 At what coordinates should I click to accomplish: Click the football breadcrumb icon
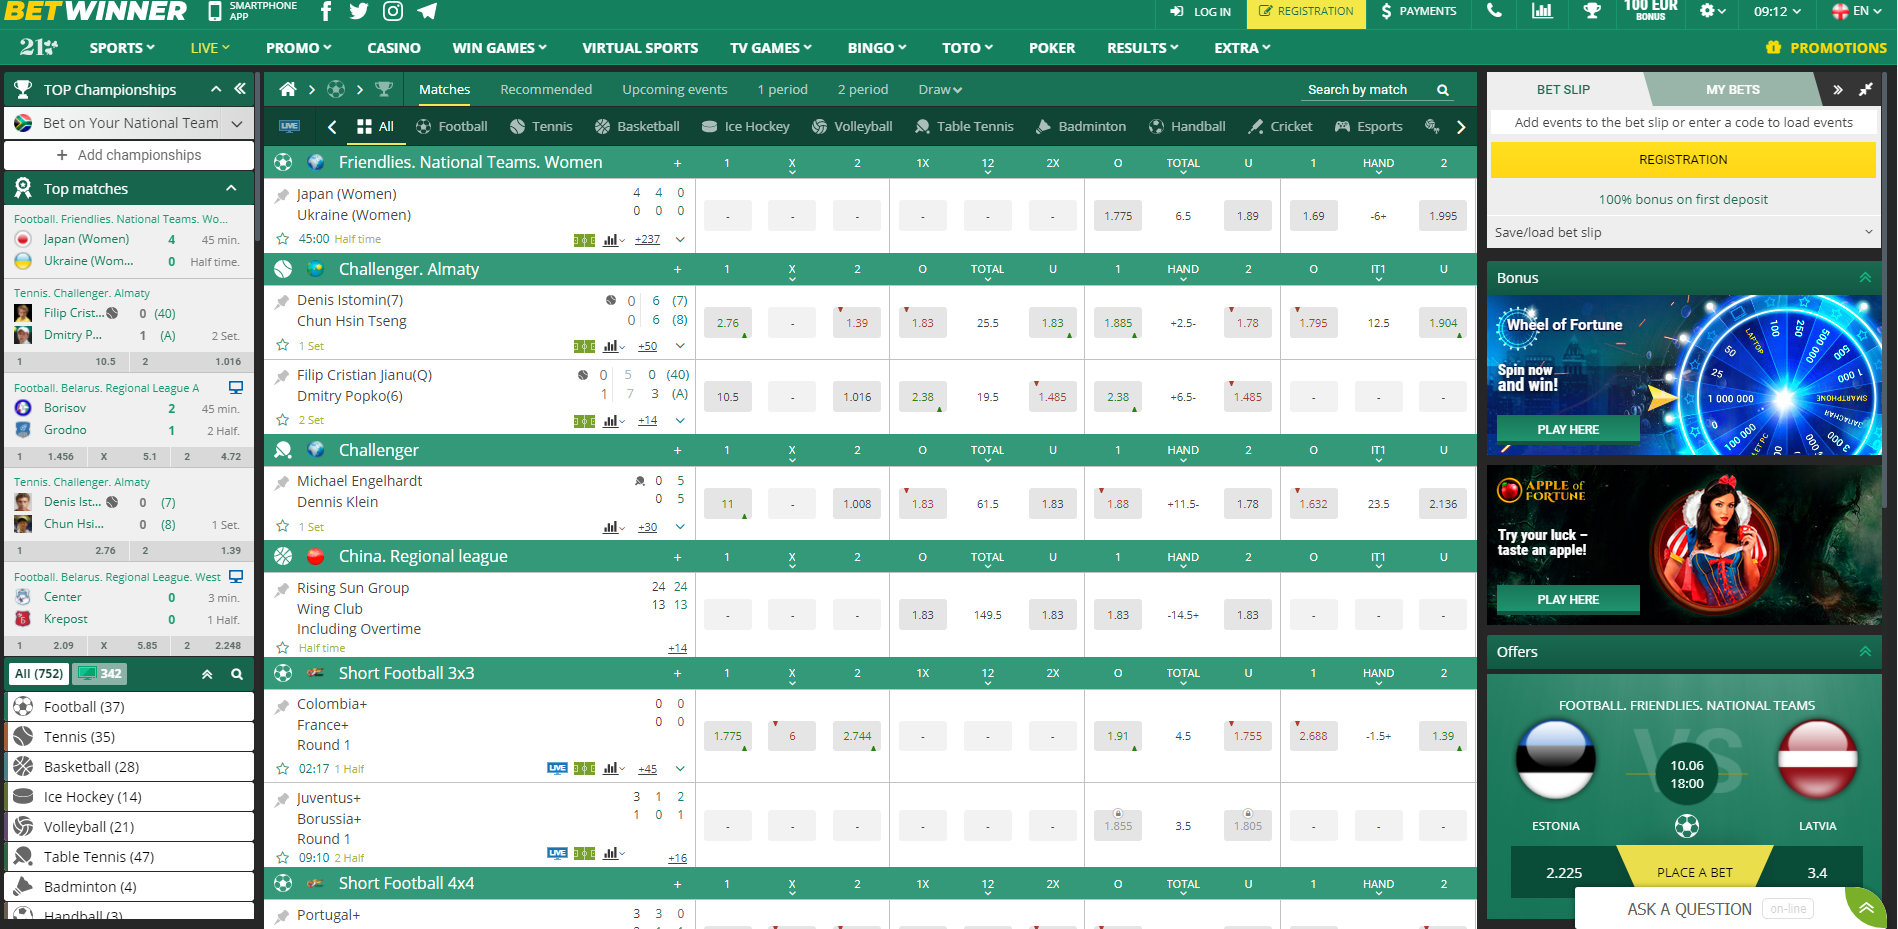[x=336, y=89]
